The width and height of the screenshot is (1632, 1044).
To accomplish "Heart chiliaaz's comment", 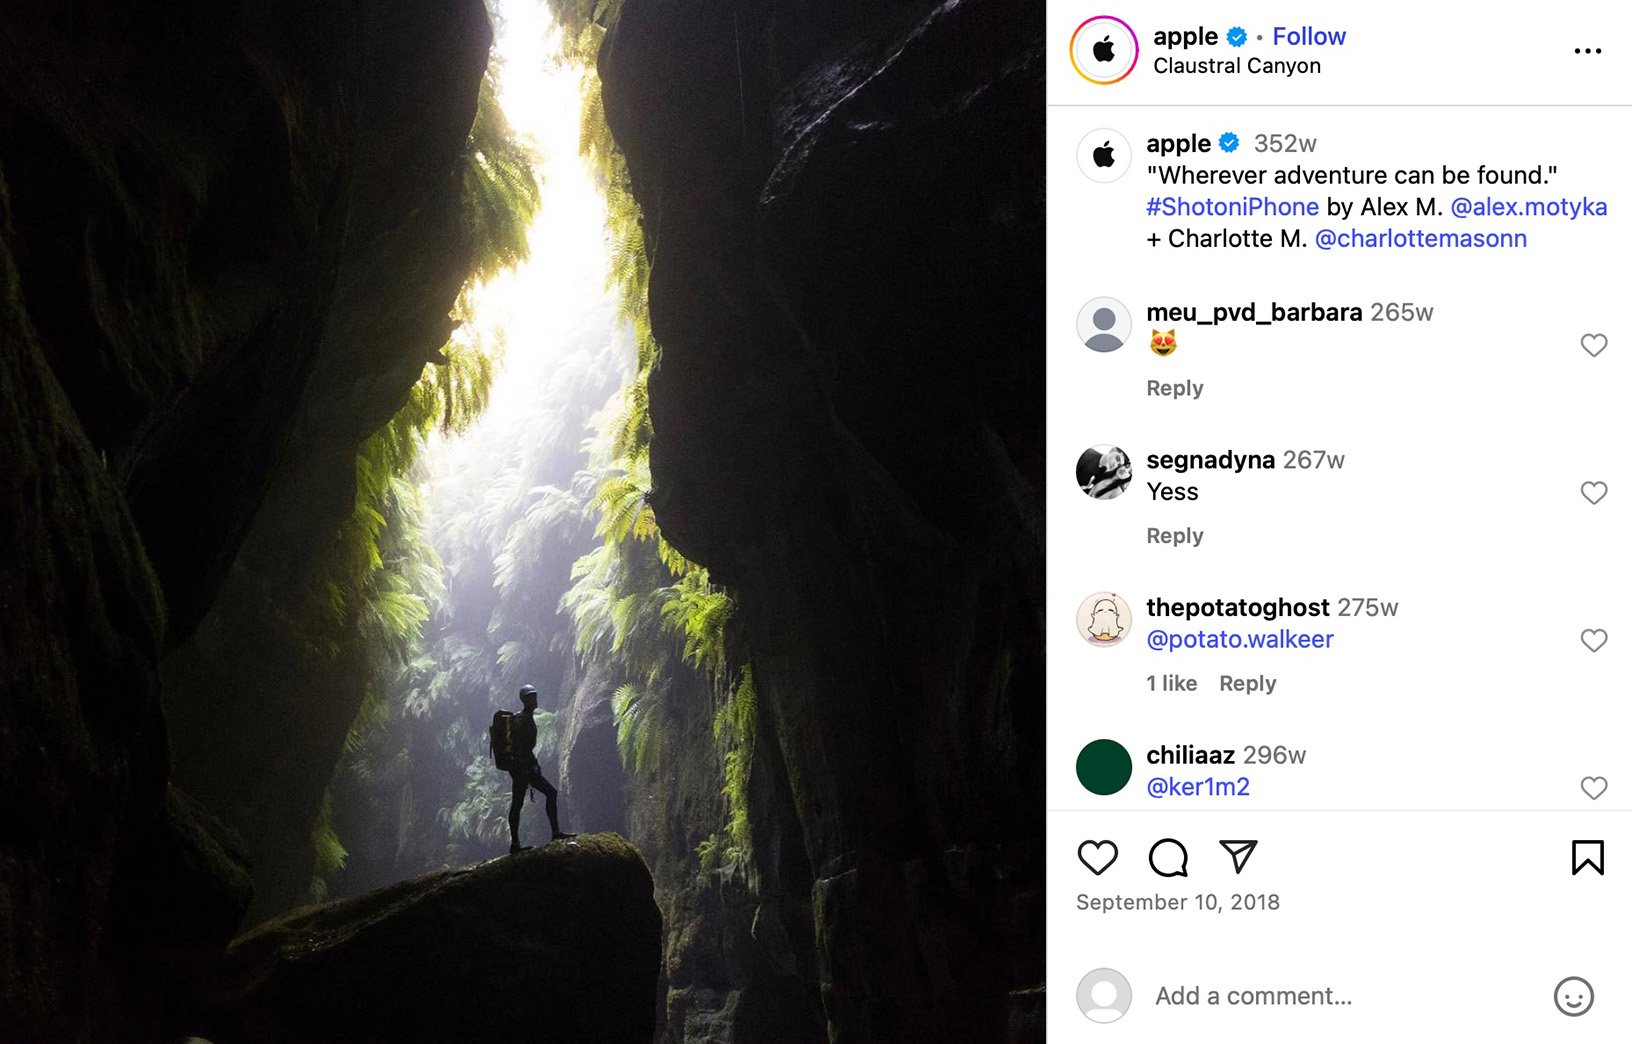I will click(x=1593, y=788).
